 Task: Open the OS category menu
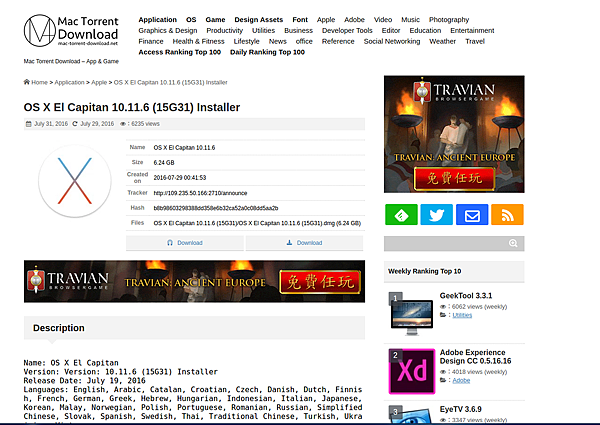coord(191,20)
